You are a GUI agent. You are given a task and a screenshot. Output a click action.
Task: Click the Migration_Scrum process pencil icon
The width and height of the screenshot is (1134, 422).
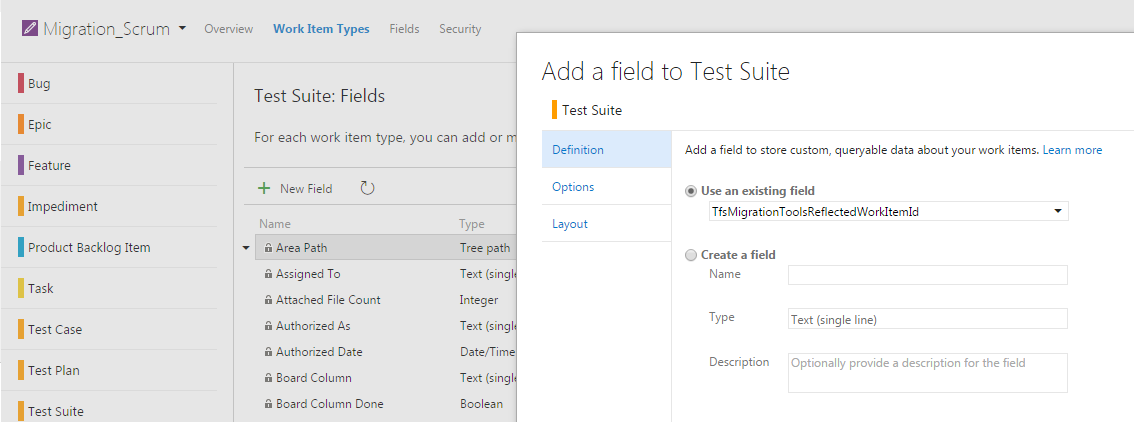click(x=29, y=29)
